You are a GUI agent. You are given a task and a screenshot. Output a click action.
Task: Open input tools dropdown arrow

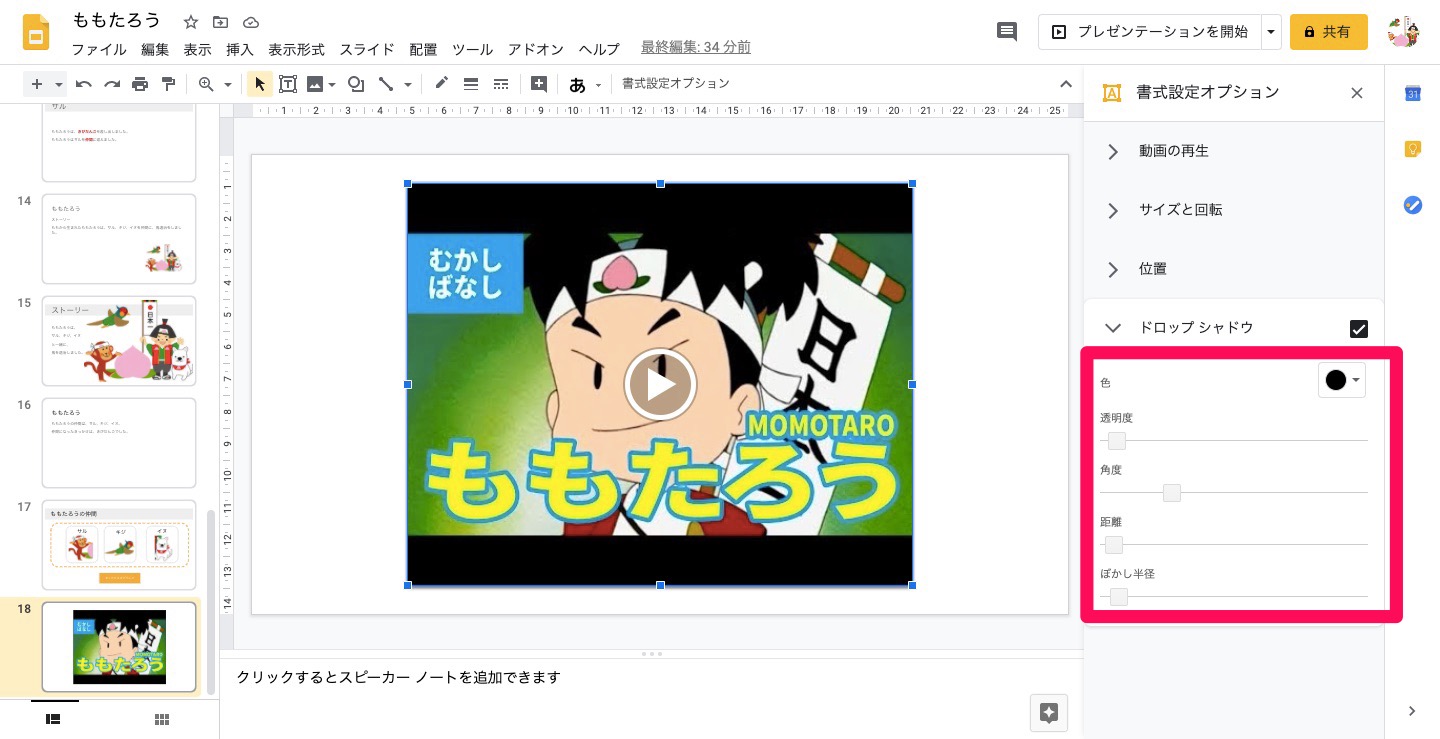click(x=599, y=85)
